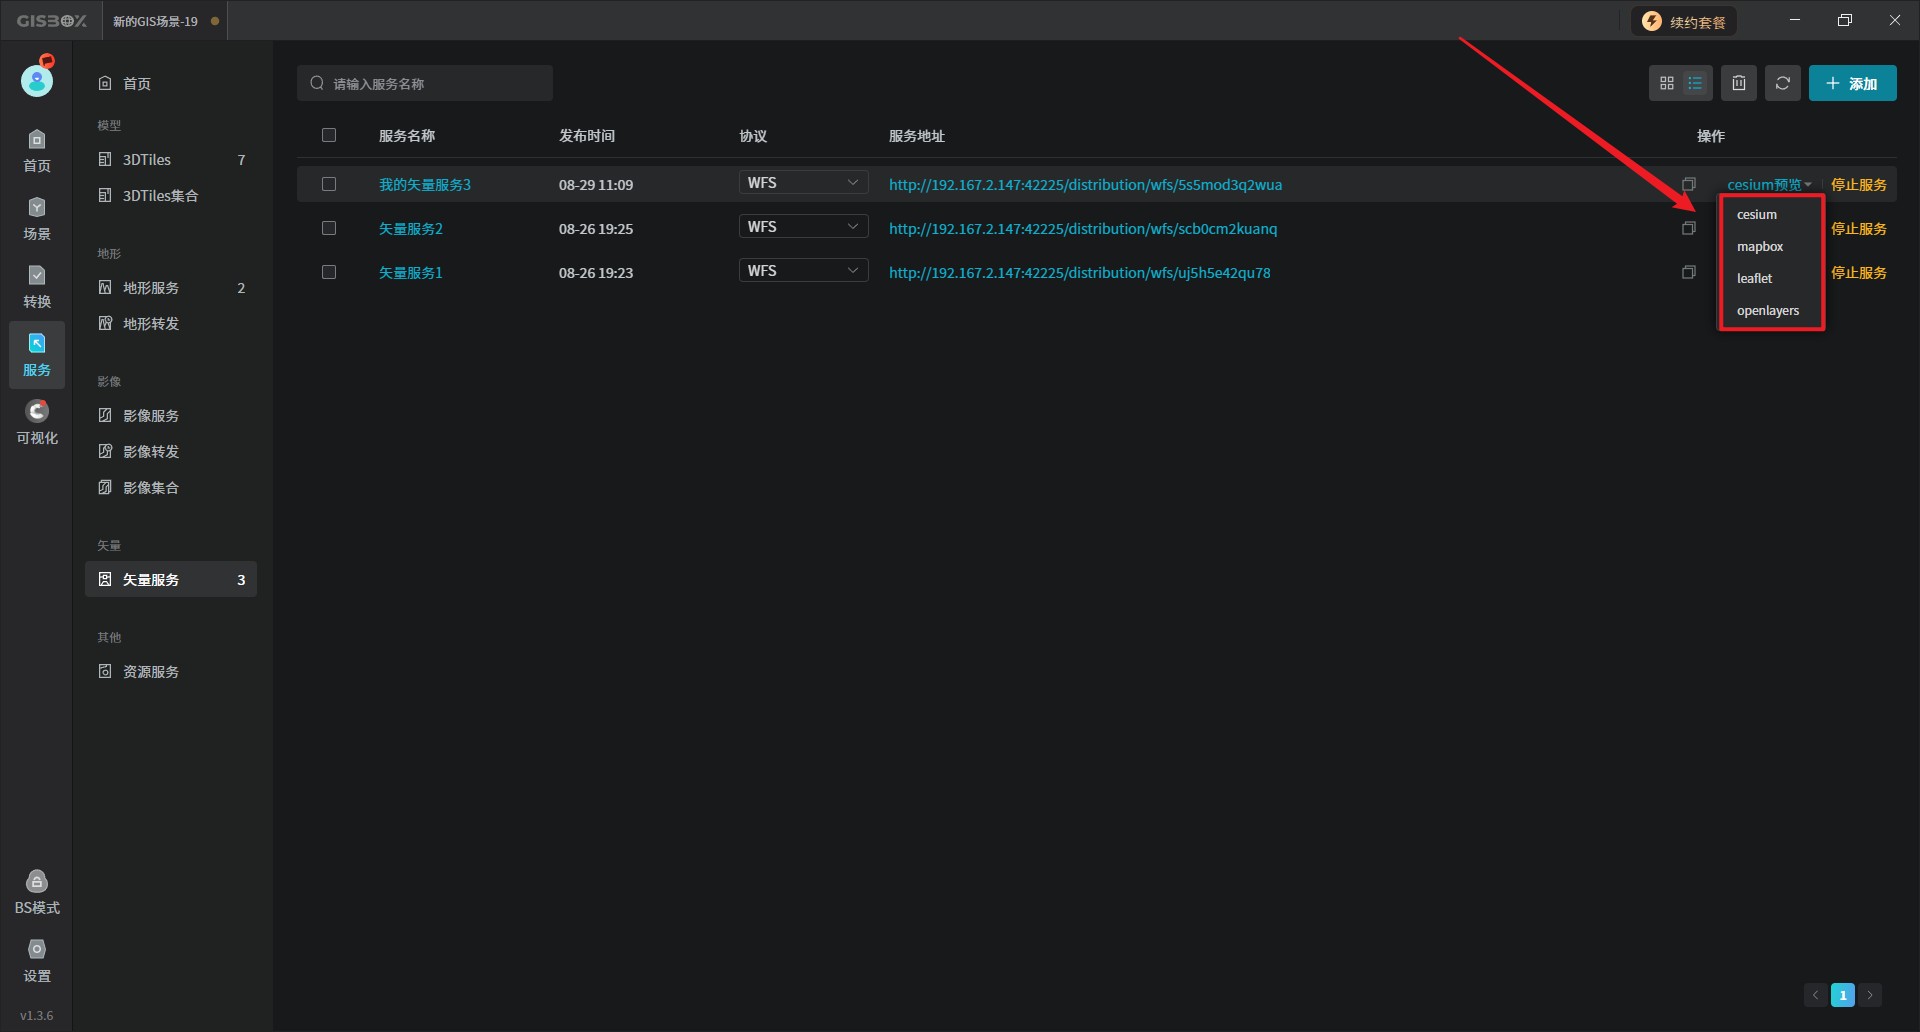Open 设置 settings gear icon

(37, 960)
